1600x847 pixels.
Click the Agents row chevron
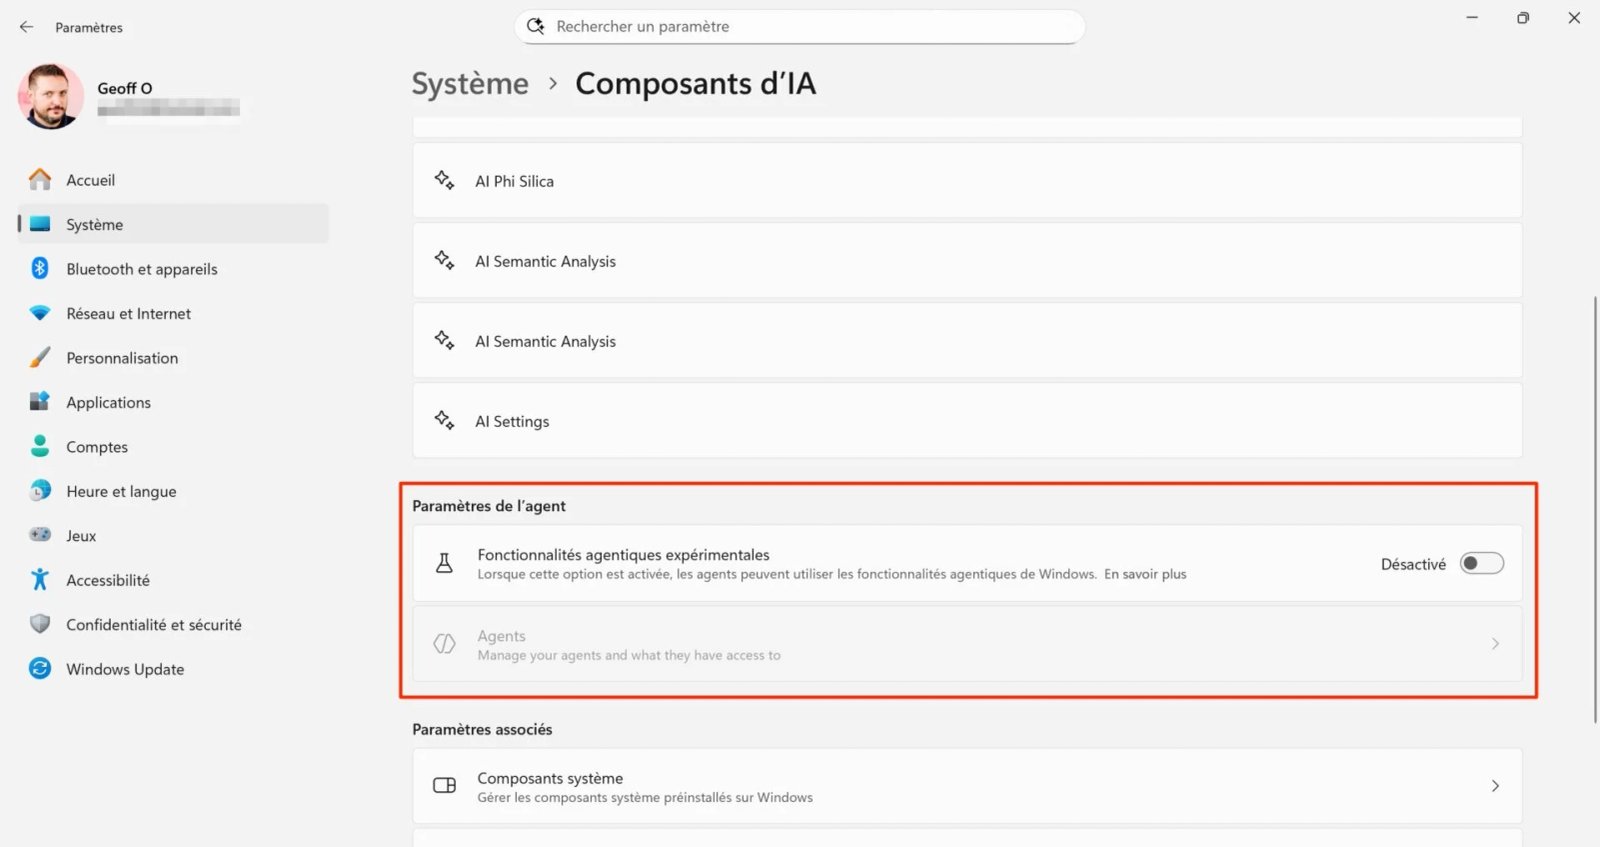[x=1495, y=644]
